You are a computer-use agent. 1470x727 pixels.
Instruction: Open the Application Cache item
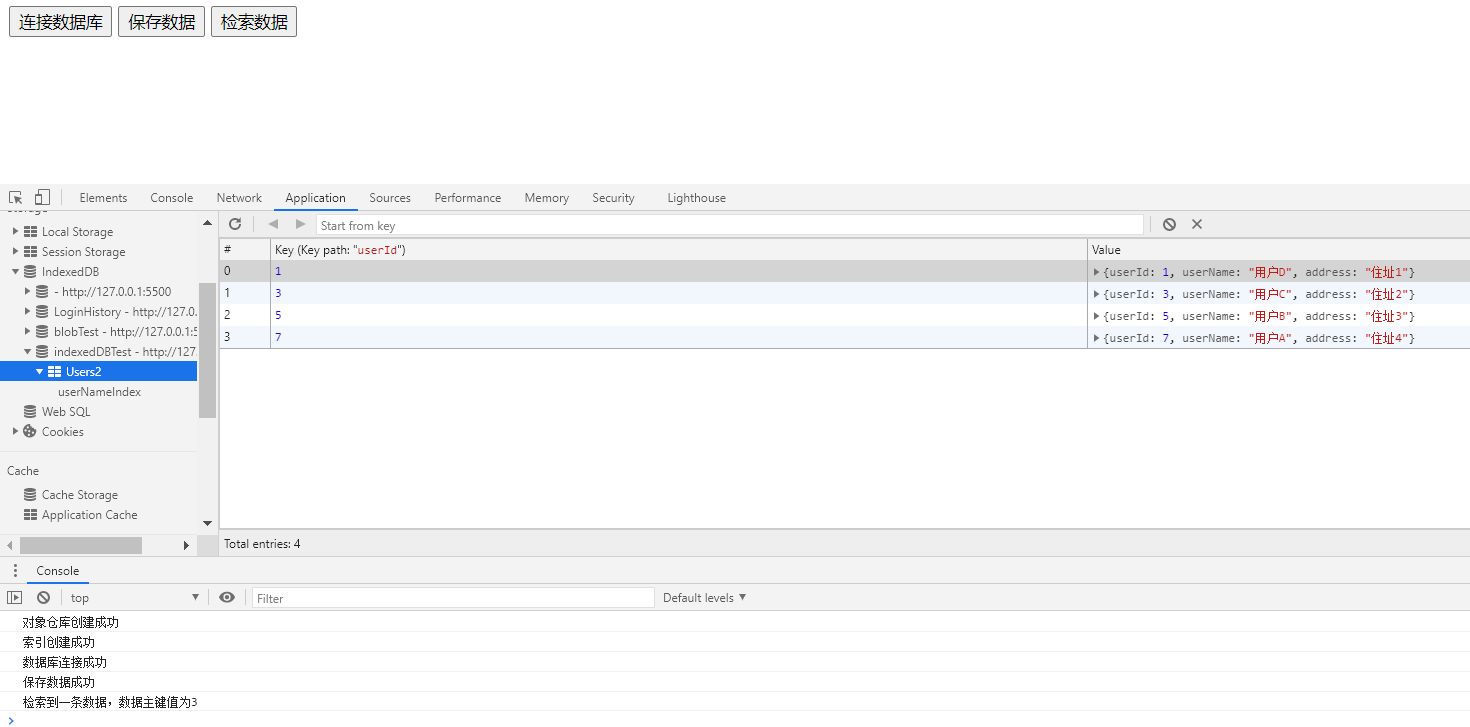click(89, 515)
